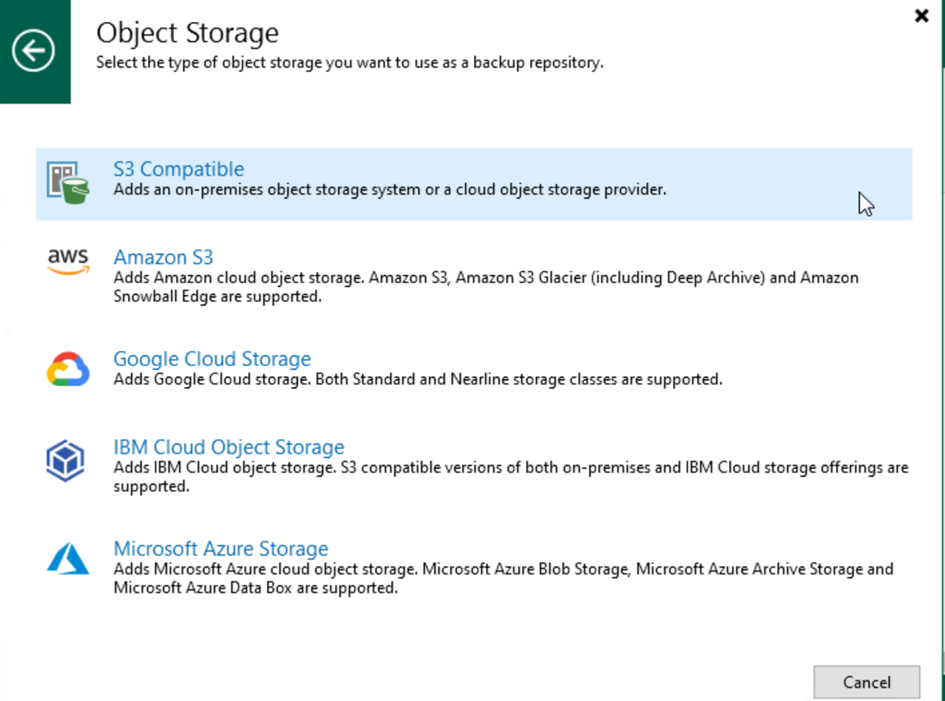
Task: Click the Google Cloud logo icon
Action: [x=68, y=369]
